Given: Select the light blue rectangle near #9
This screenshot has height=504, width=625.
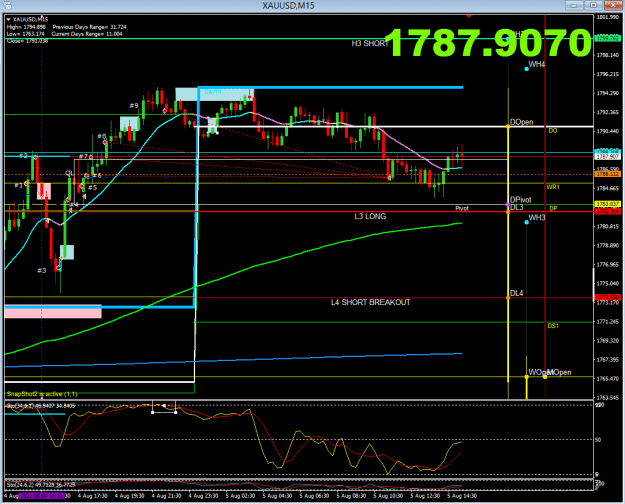Looking at the screenshot, I should (x=130, y=124).
